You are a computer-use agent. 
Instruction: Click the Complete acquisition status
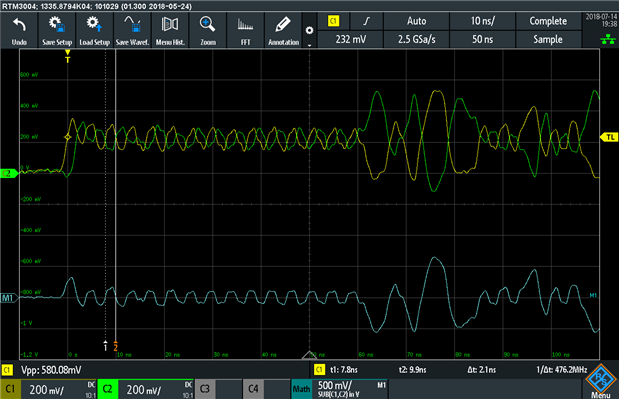(548, 21)
